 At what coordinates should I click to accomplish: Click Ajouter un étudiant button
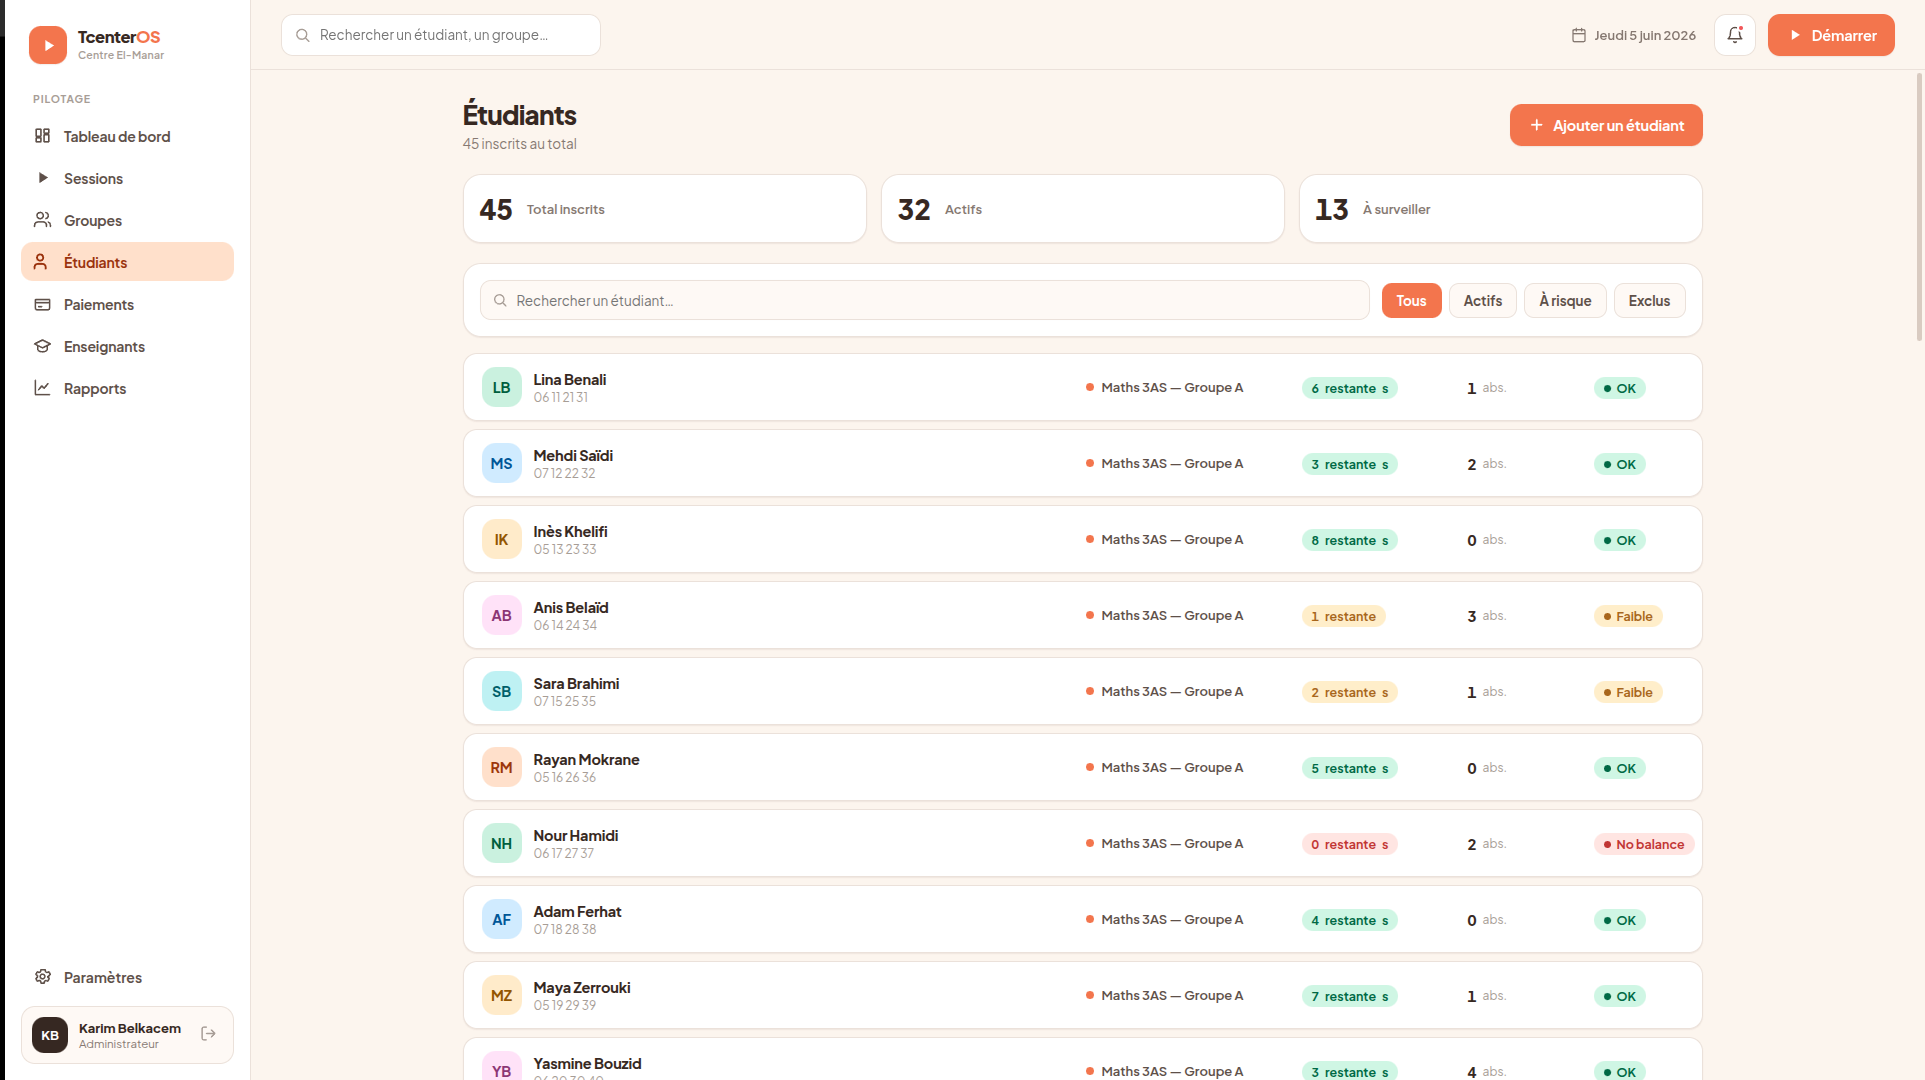point(1606,125)
